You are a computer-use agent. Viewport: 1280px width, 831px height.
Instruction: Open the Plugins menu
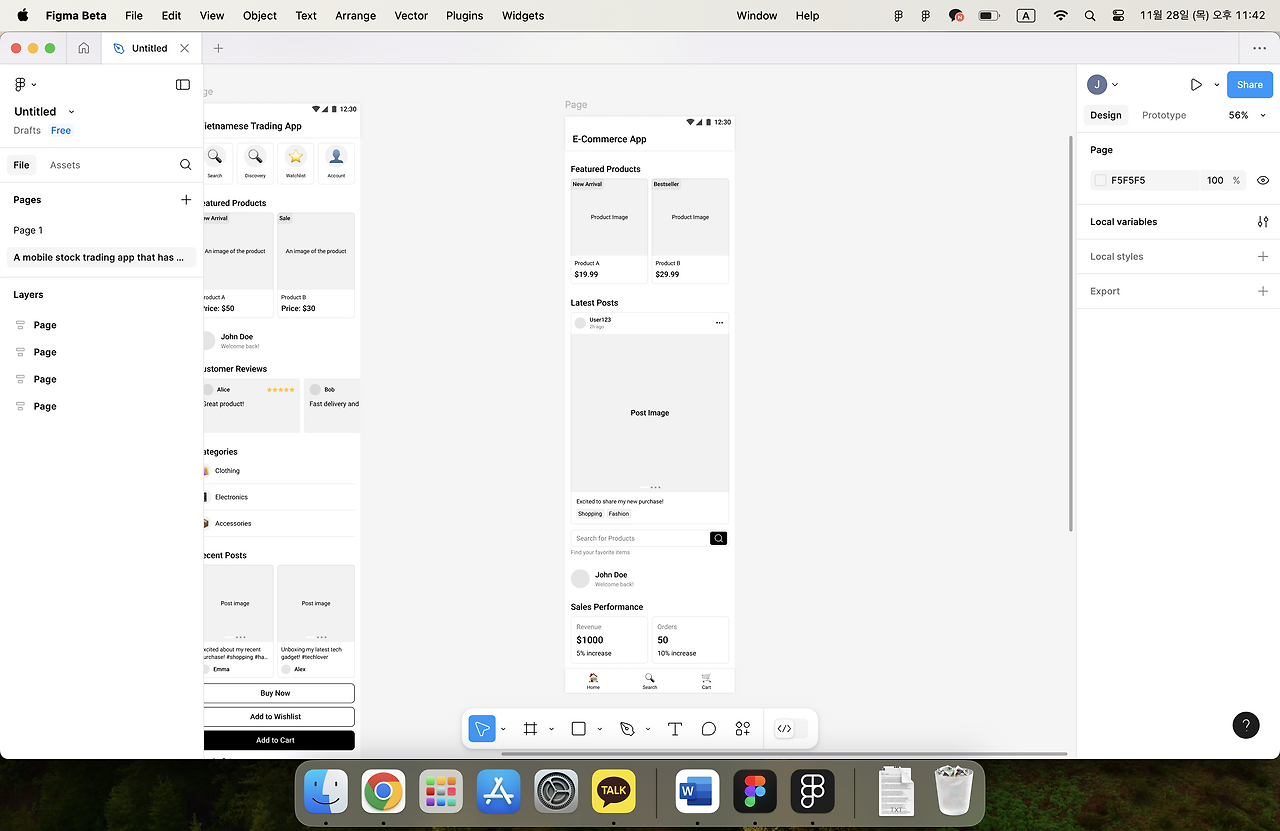tap(464, 16)
